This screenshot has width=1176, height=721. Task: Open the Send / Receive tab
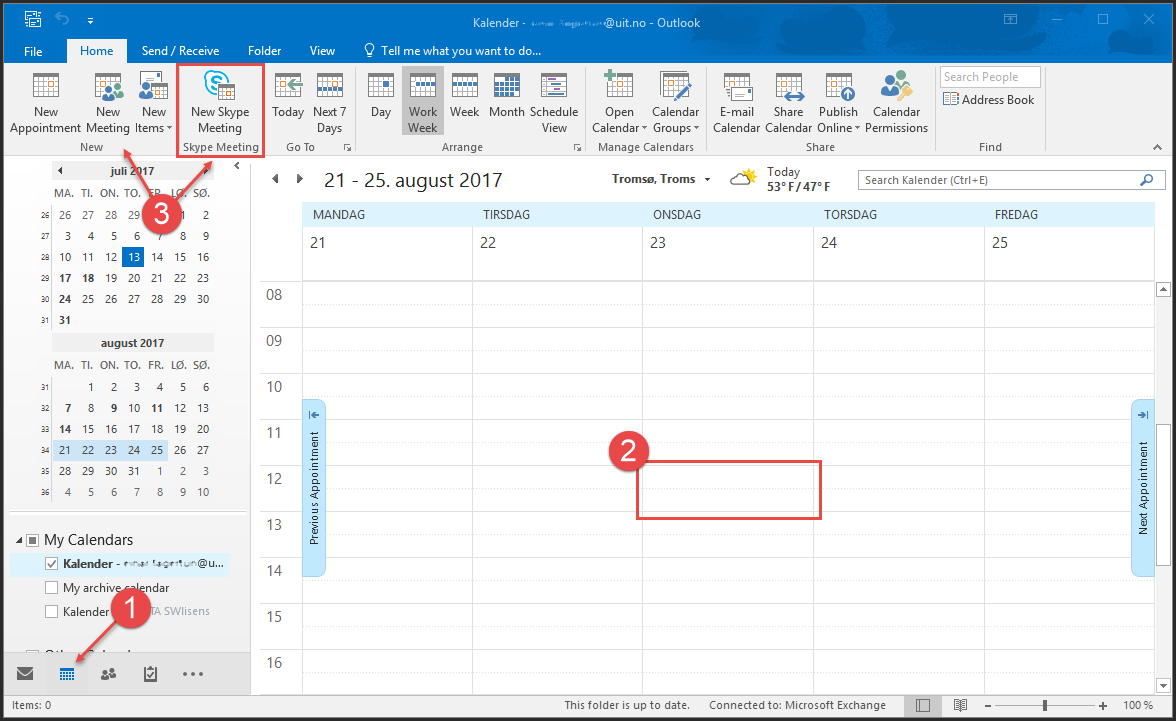tap(180, 51)
